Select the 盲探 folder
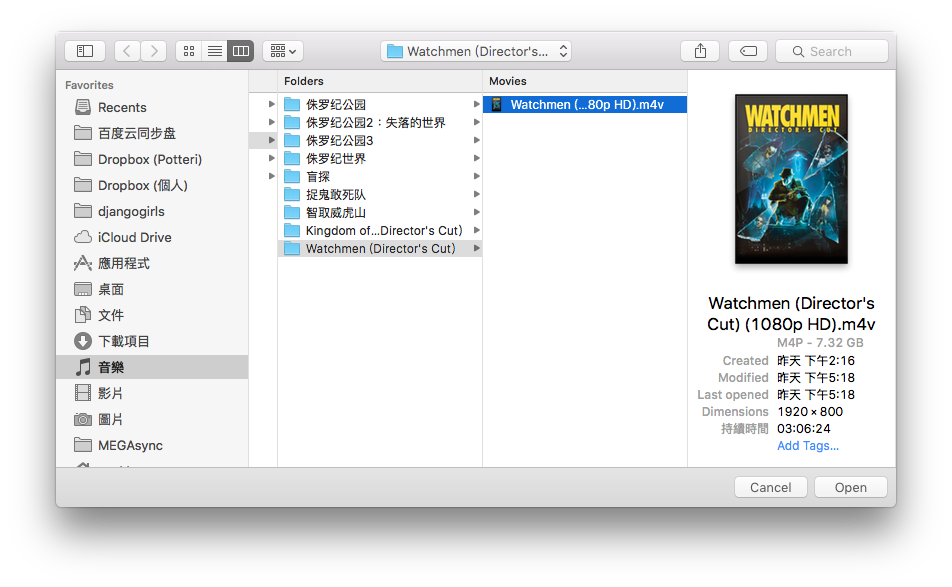 click(x=379, y=177)
